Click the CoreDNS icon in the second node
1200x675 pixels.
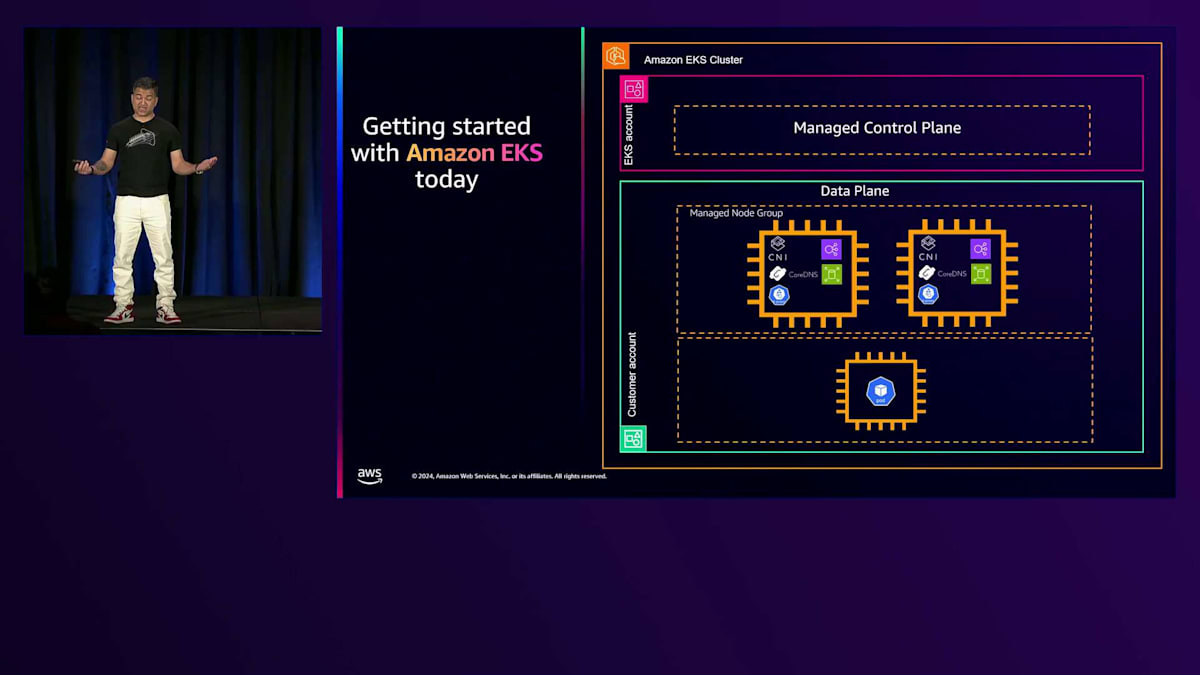pyautogui.click(x=927, y=273)
